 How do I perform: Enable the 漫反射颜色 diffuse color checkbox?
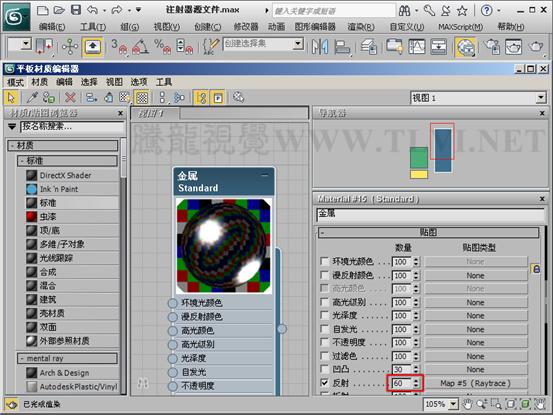coord(324,275)
